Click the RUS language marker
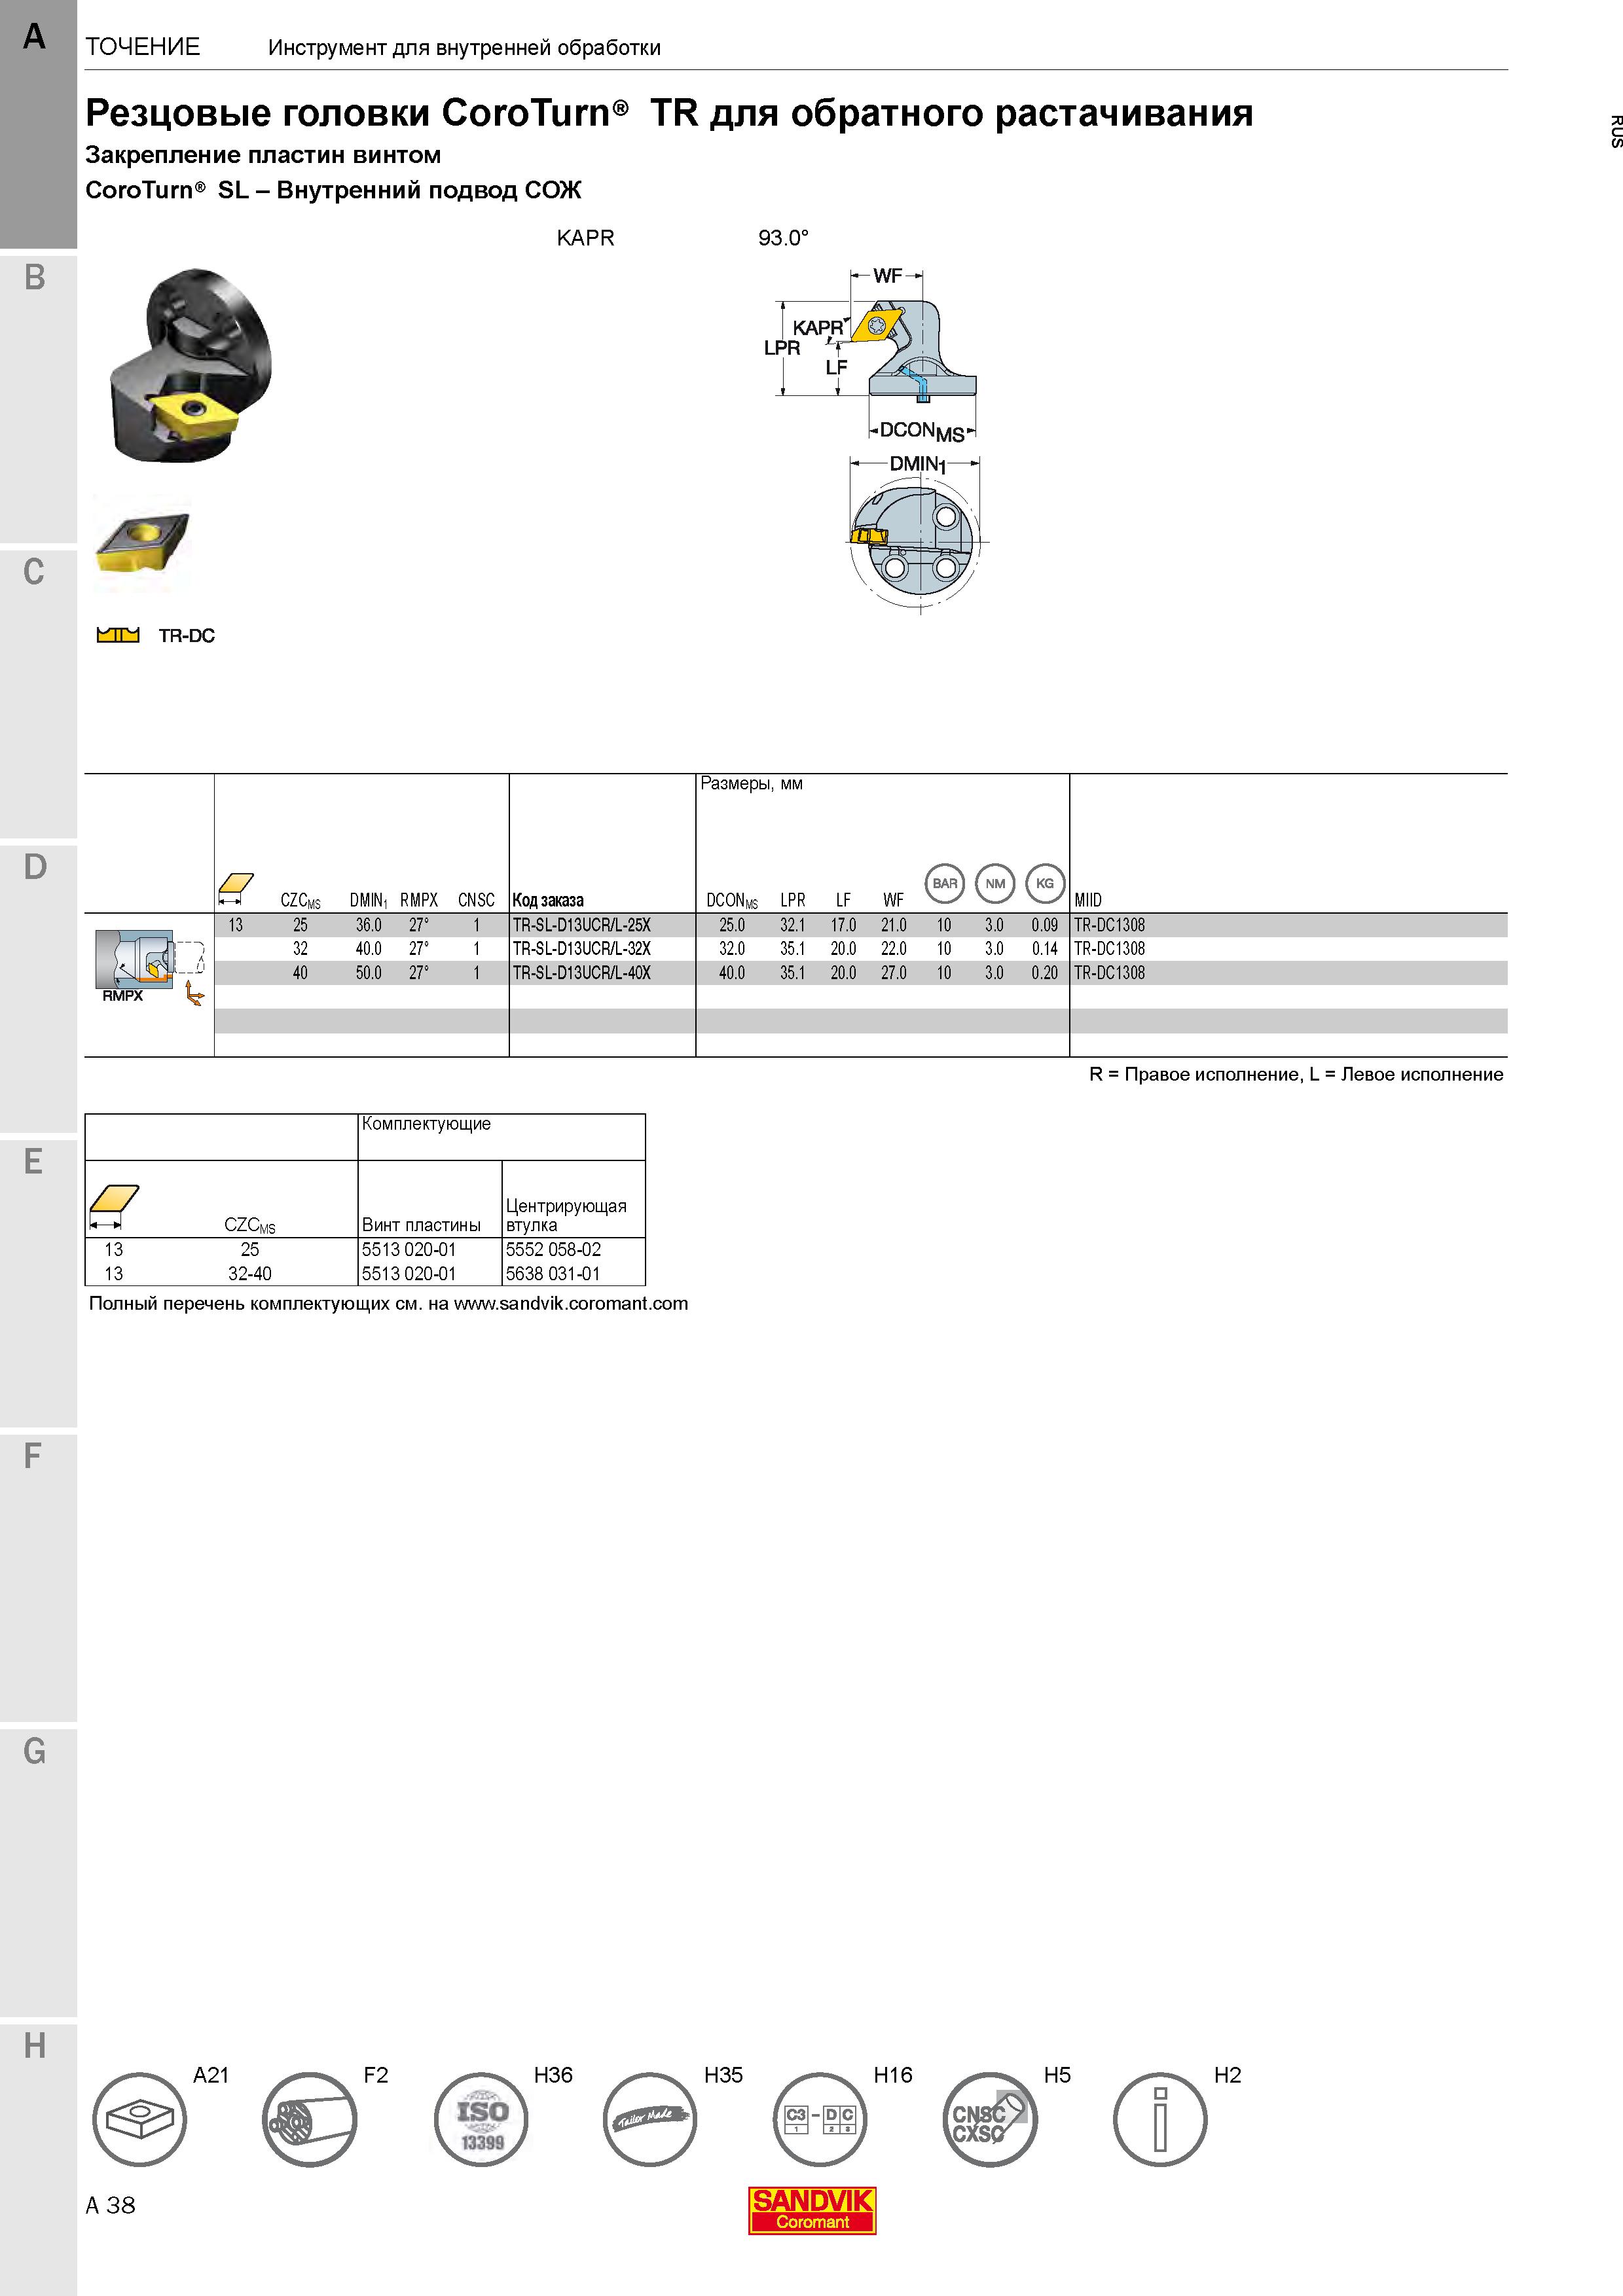The height and width of the screenshot is (2296, 1623). (1615, 132)
